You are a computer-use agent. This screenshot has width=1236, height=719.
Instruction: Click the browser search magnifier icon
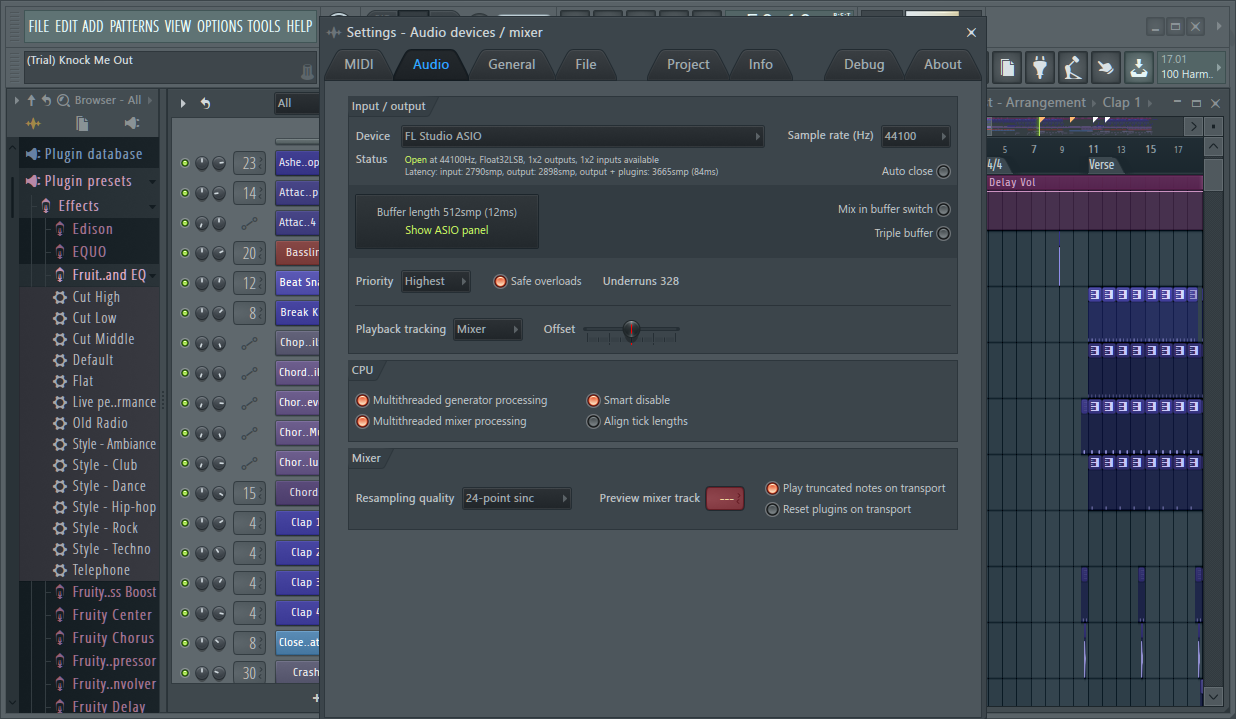(x=63, y=100)
